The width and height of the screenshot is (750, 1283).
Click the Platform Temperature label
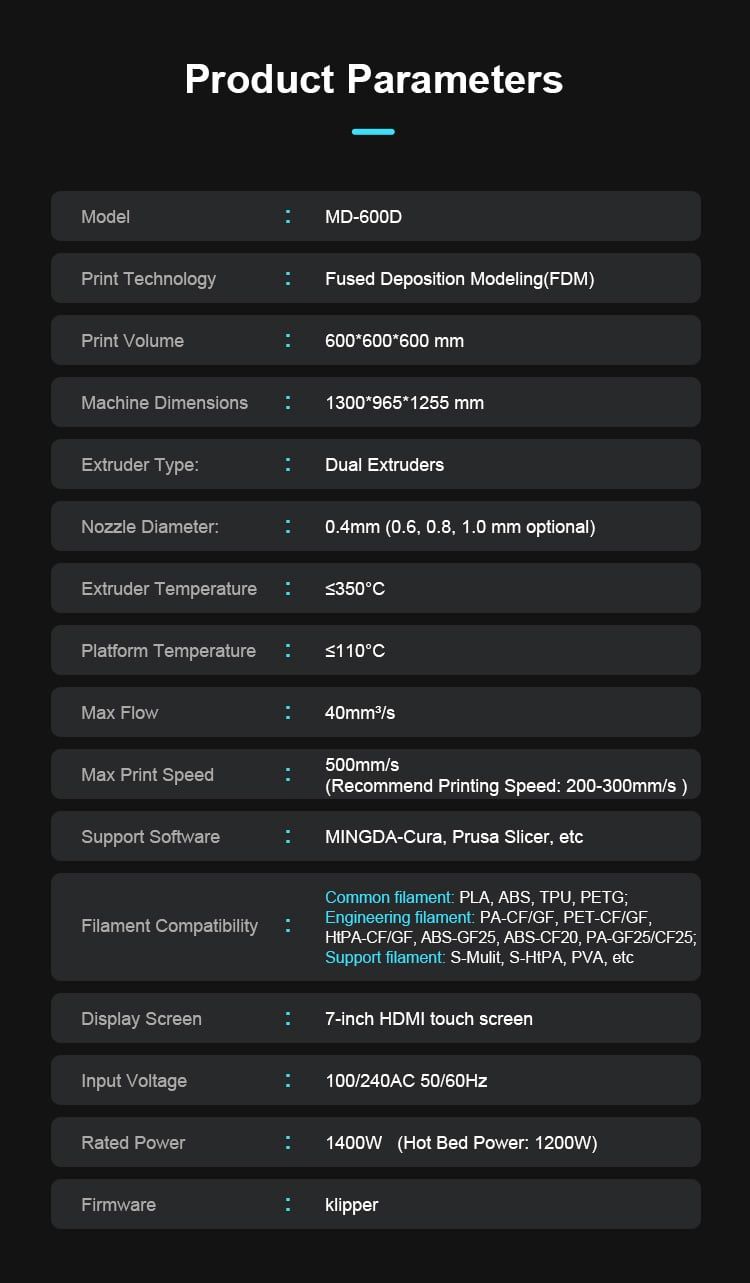(x=168, y=651)
